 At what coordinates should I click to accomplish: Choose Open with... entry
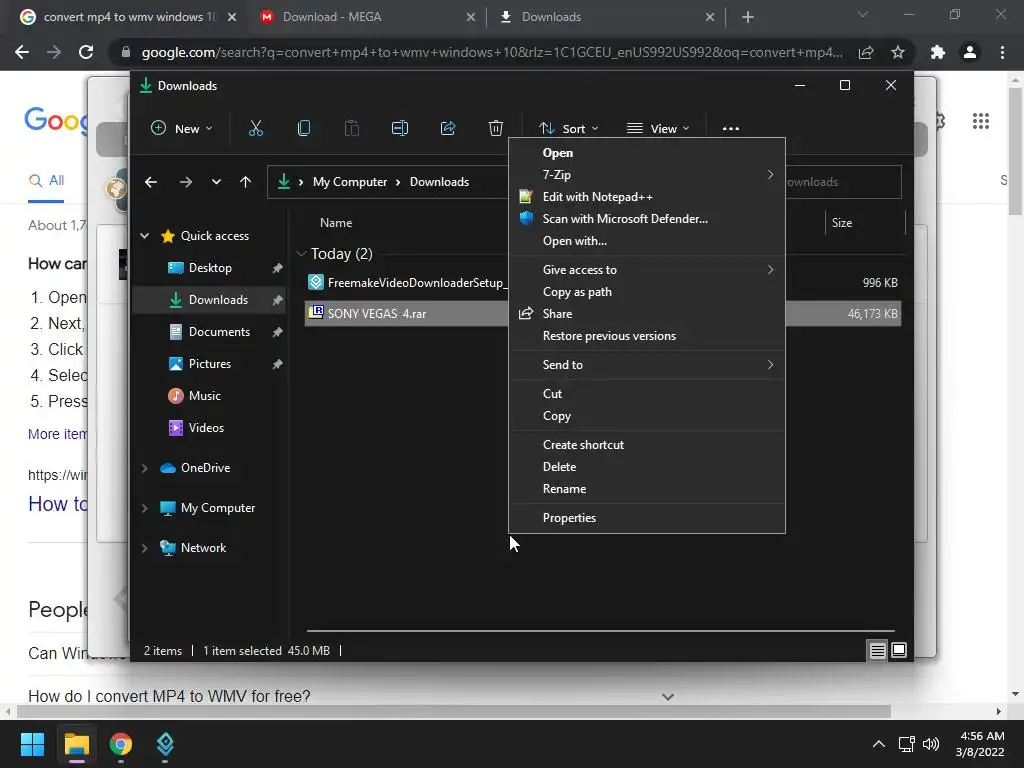647,241
